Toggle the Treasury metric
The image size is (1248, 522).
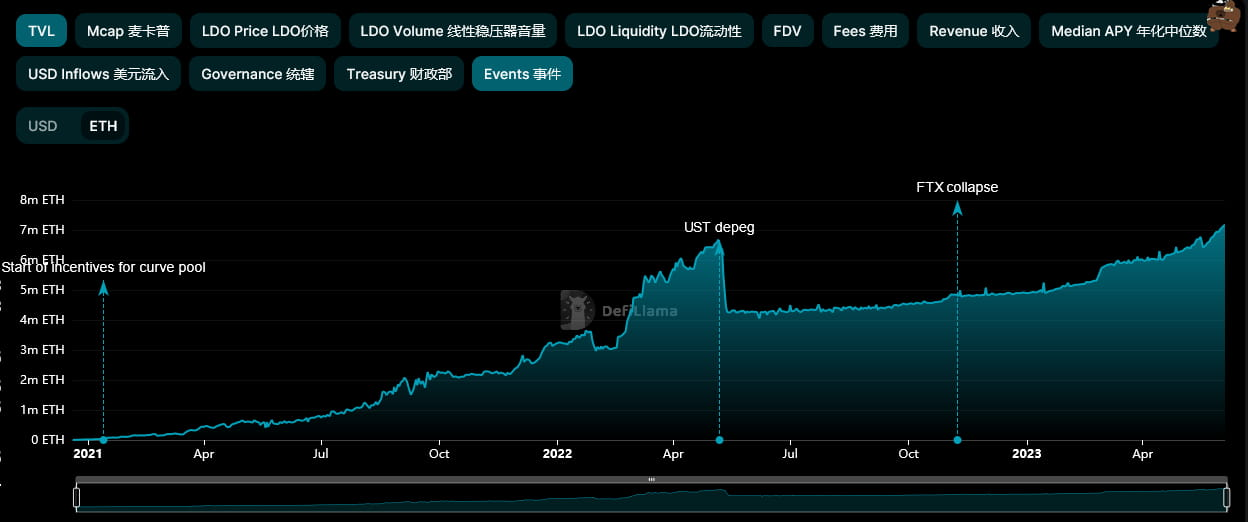(x=399, y=74)
